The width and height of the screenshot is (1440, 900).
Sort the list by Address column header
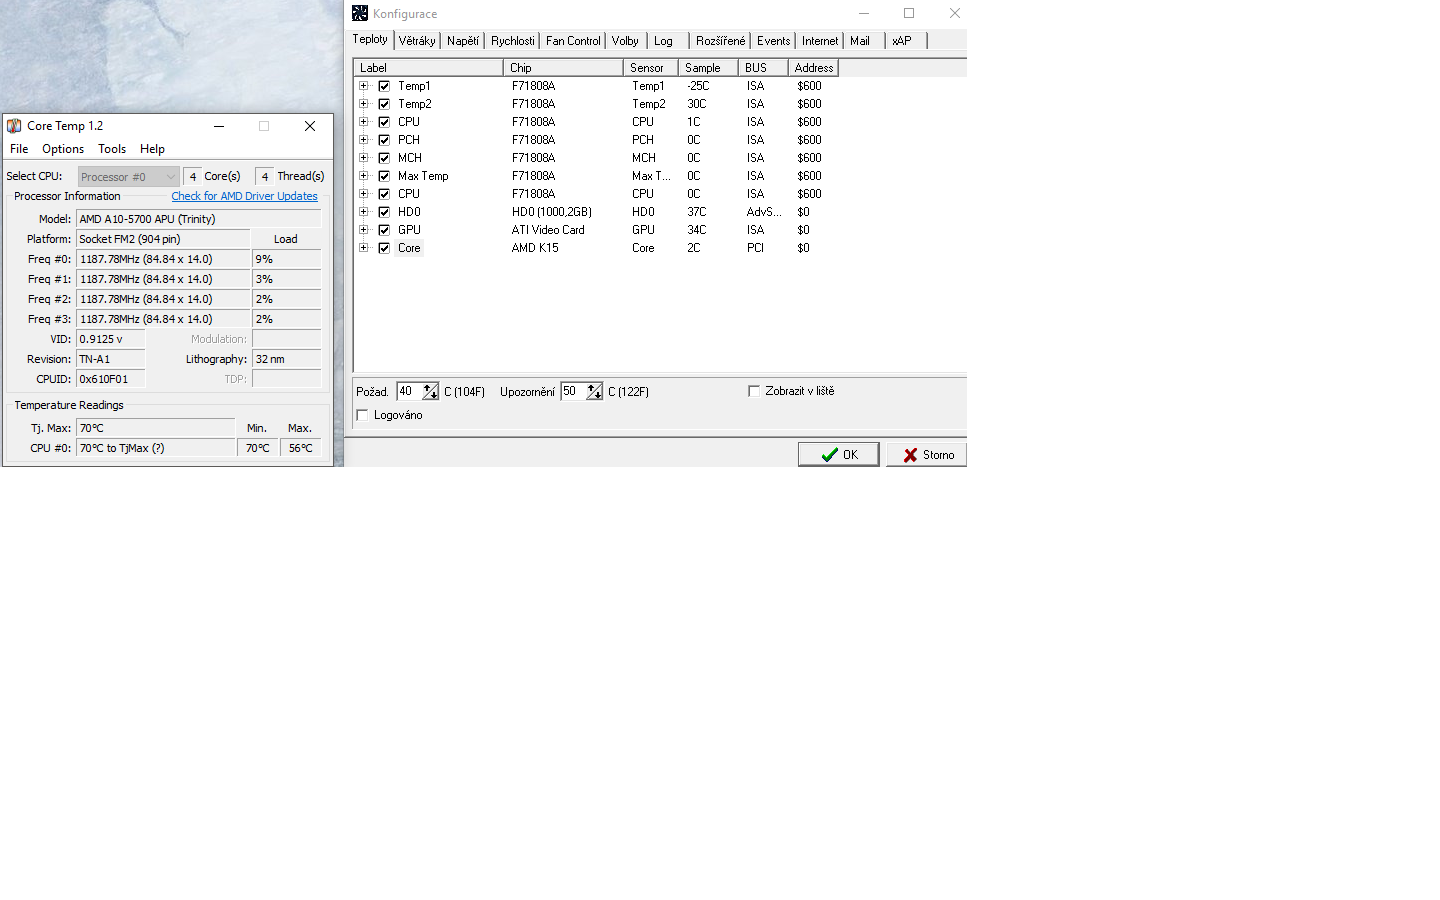point(813,68)
